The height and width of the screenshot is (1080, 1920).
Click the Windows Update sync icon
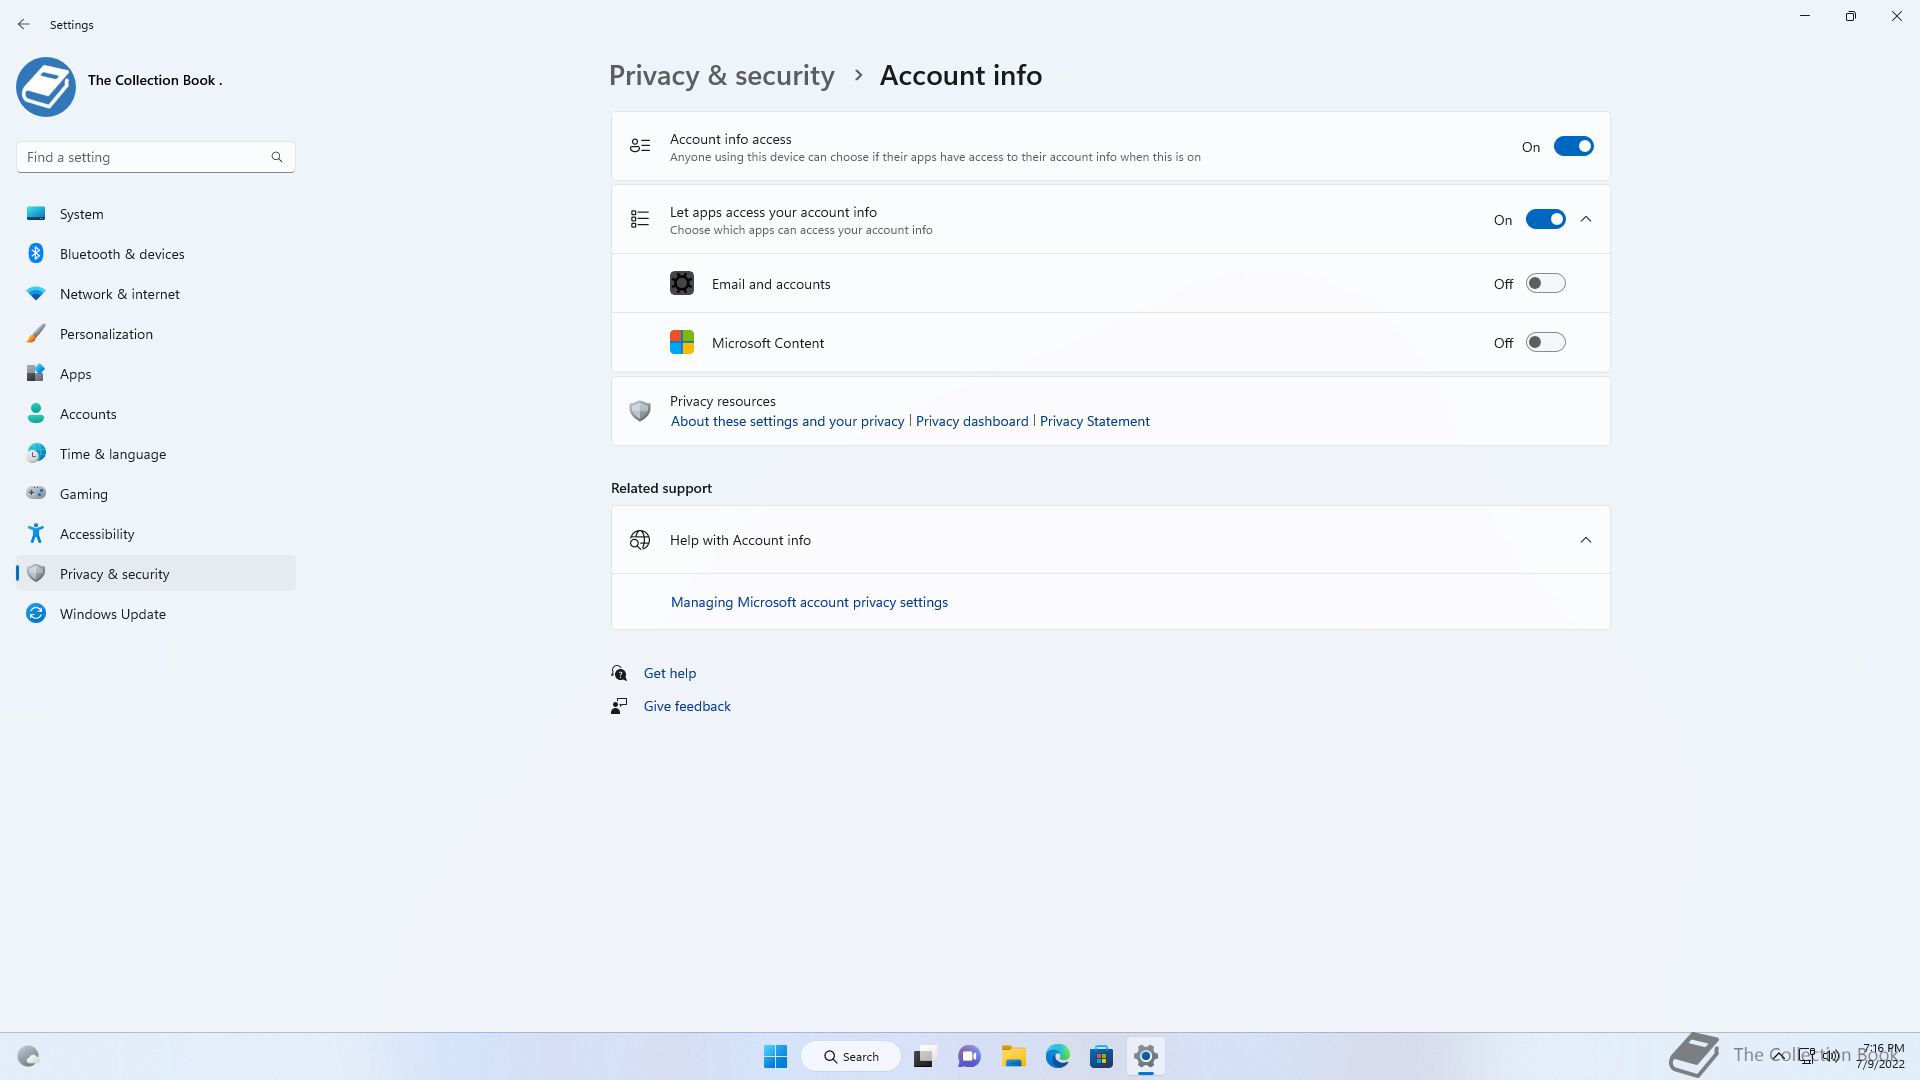[36, 613]
